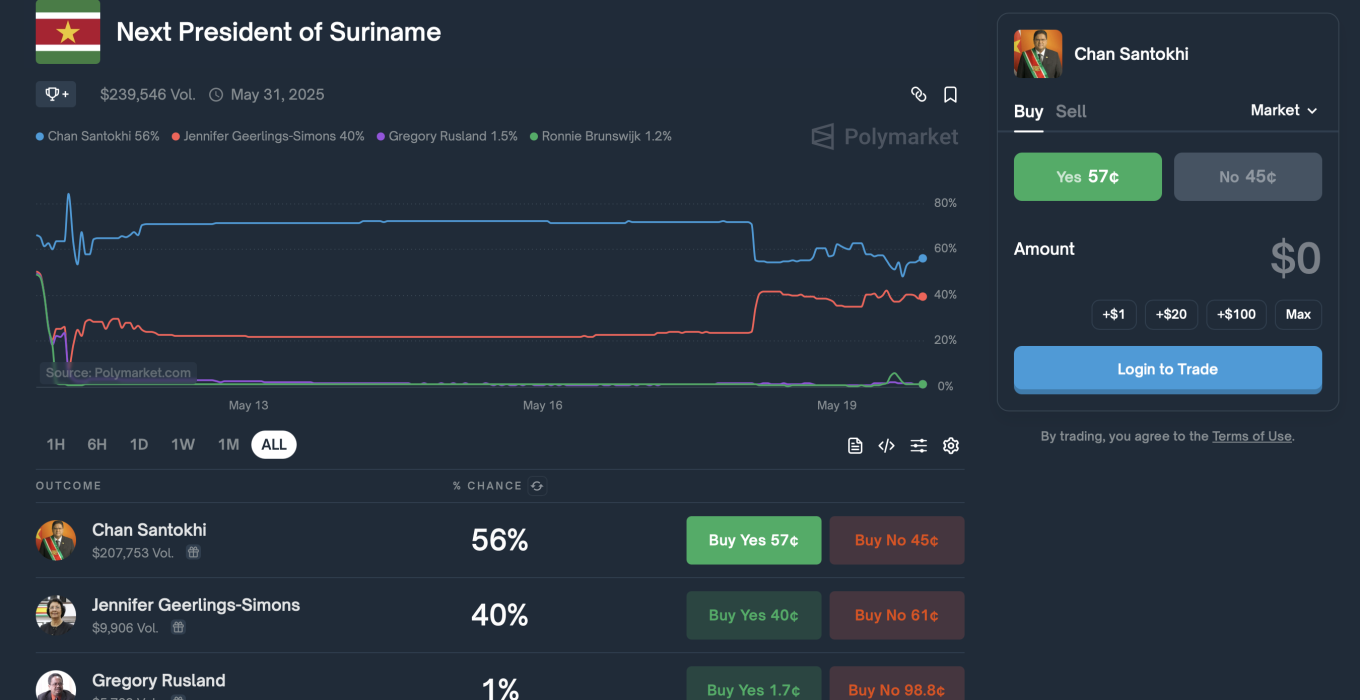The image size is (1360, 700).
Task: Click the $0 amount field
Action: pos(1295,258)
